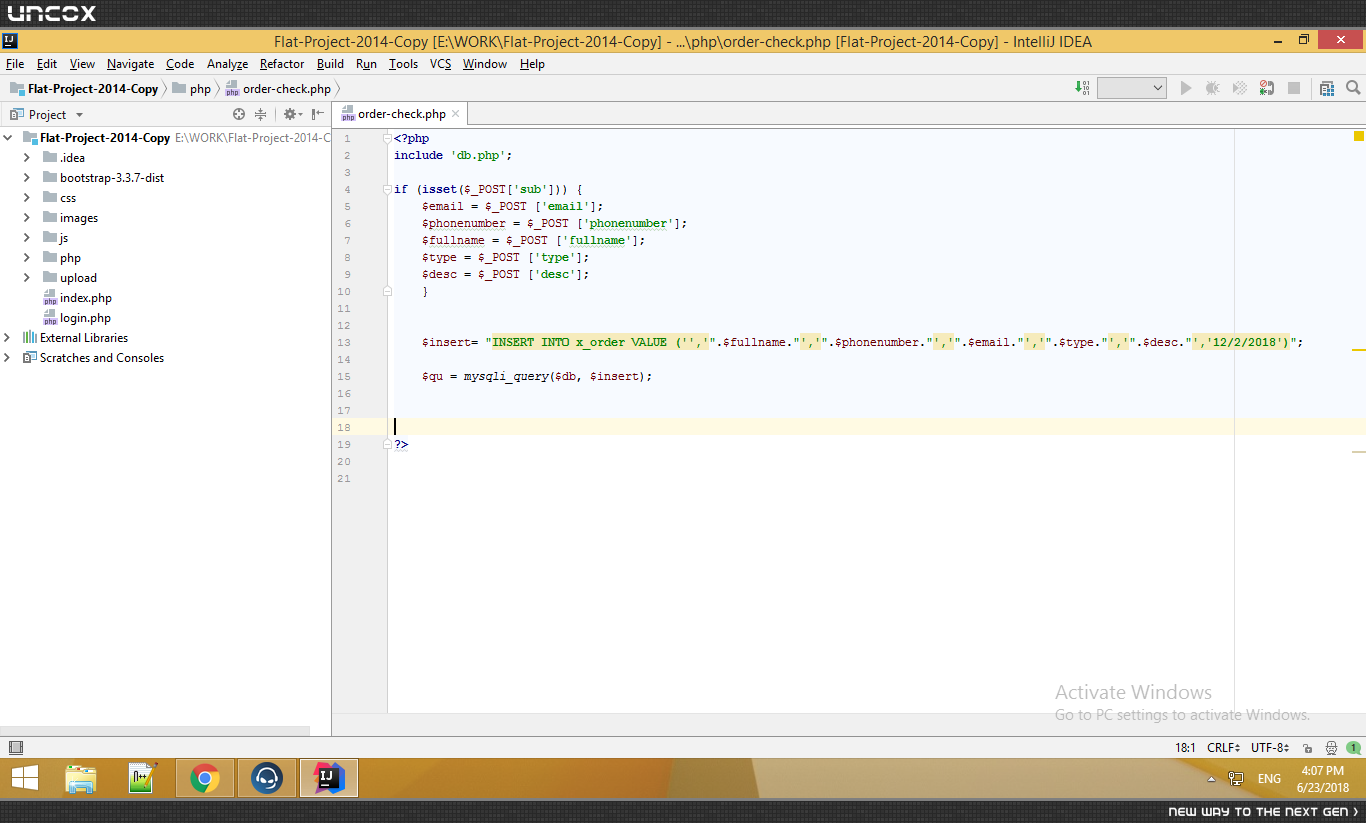Open the CRLF line separator selector

click(x=1224, y=747)
